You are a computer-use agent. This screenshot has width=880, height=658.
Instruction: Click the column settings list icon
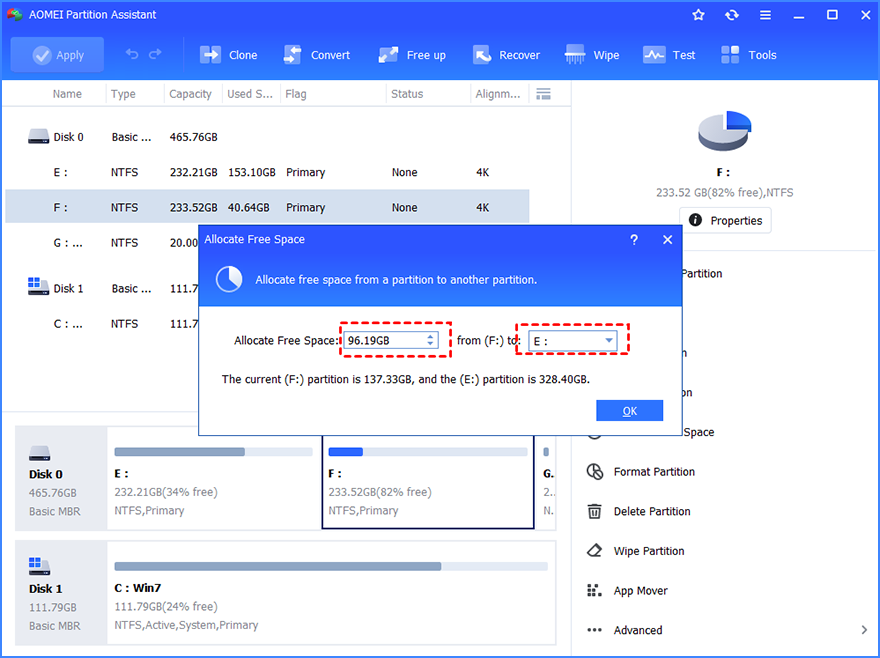(543, 94)
